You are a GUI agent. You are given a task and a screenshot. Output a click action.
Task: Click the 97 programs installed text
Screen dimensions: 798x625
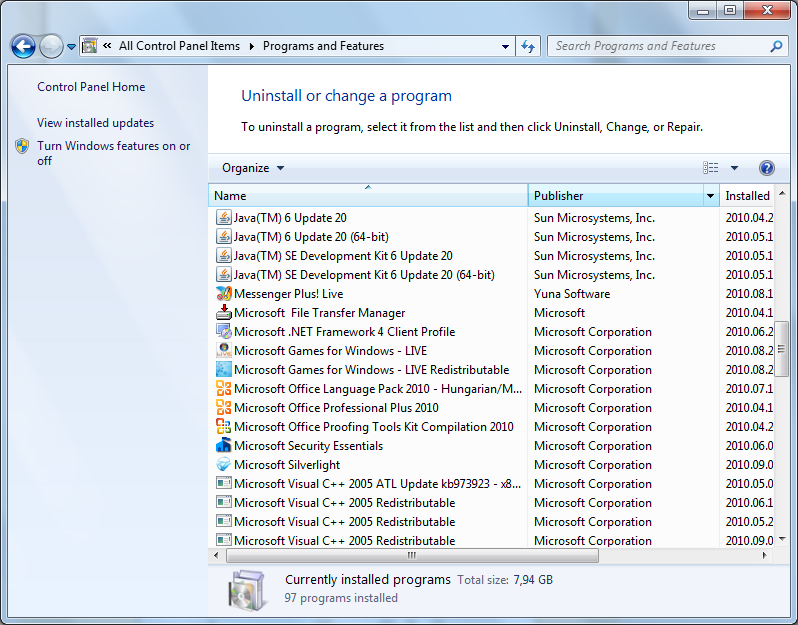341,598
